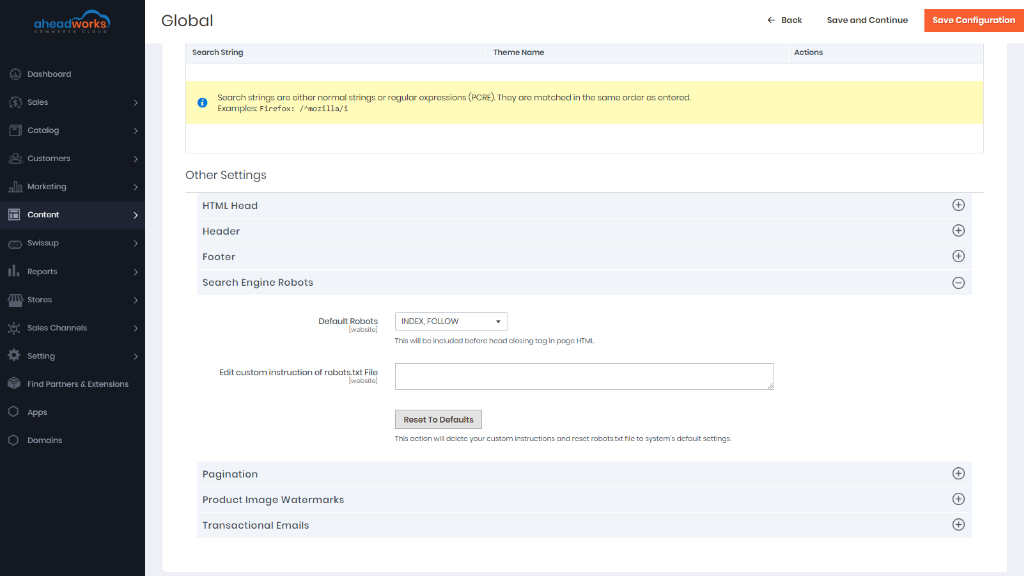
Task: Click the Sales Channels icon
Action: (x=14, y=328)
